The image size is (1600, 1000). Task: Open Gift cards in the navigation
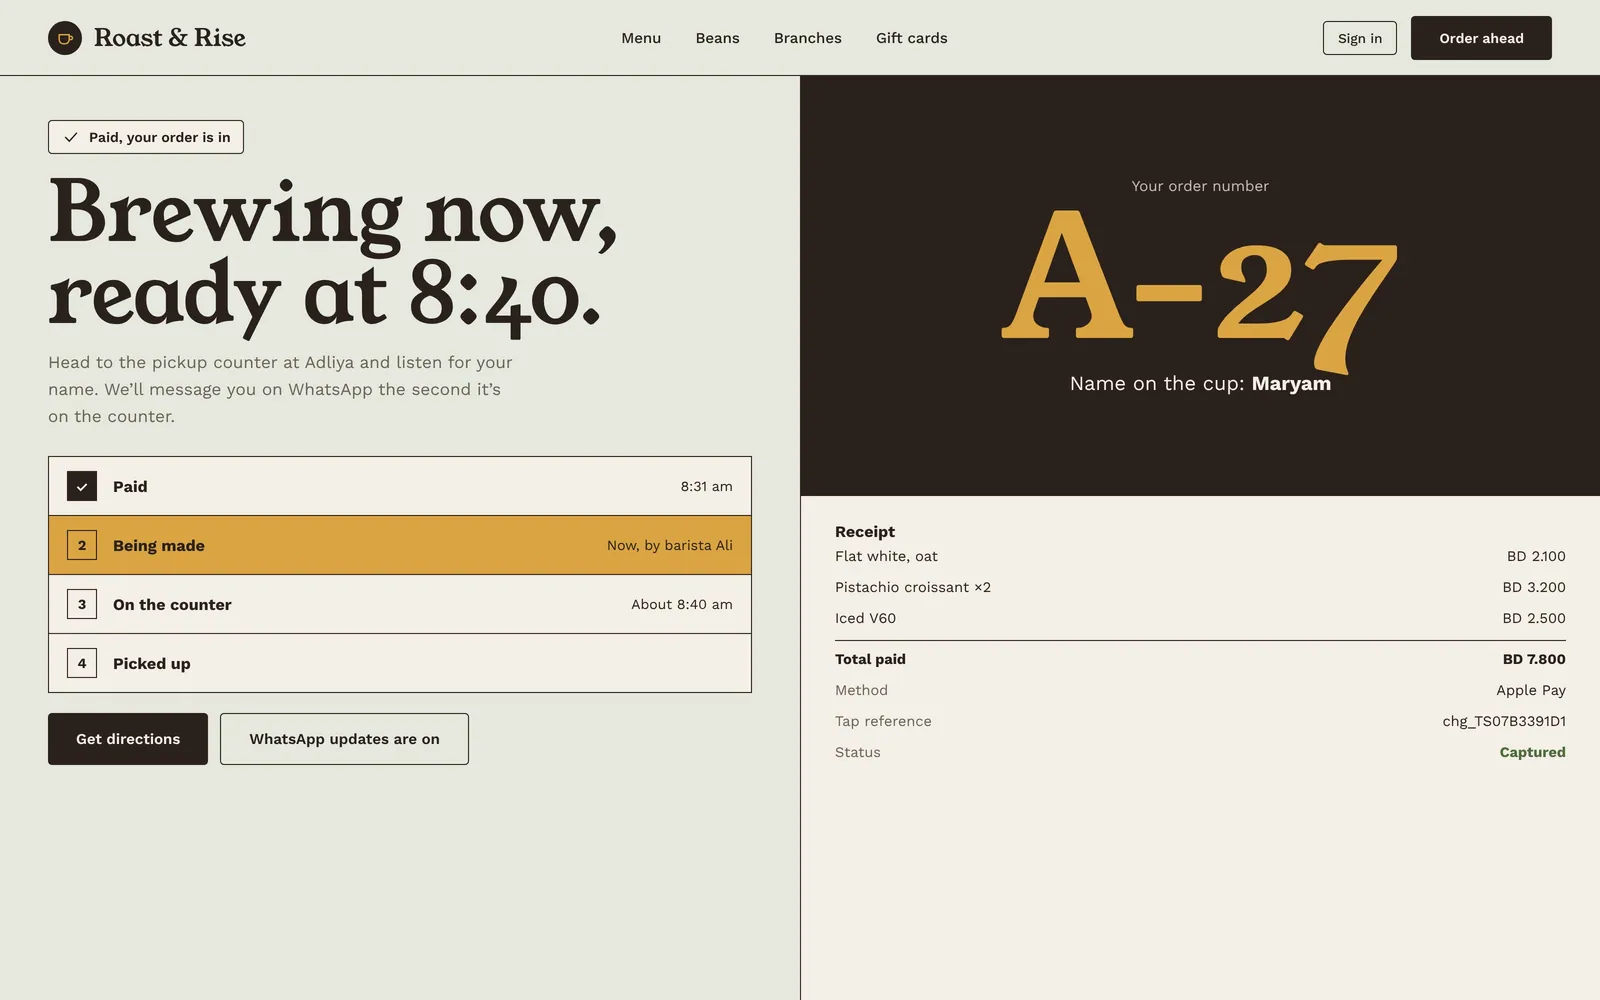tap(911, 38)
